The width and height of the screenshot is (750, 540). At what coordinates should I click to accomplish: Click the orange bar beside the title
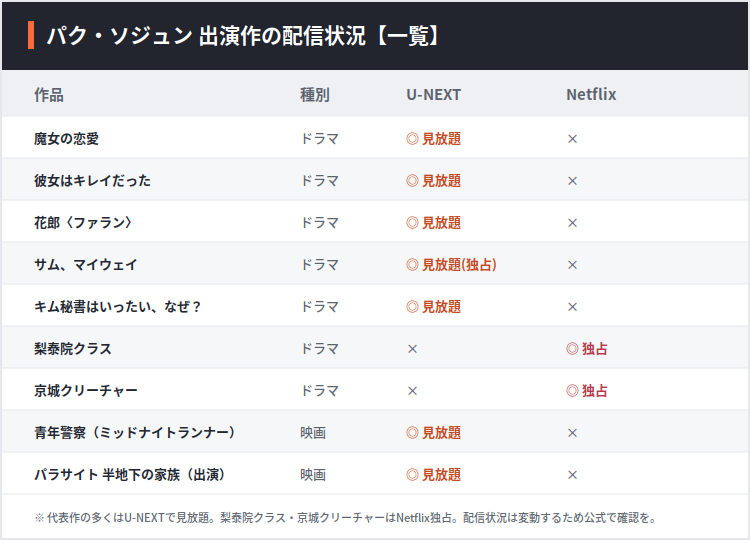click(31, 35)
